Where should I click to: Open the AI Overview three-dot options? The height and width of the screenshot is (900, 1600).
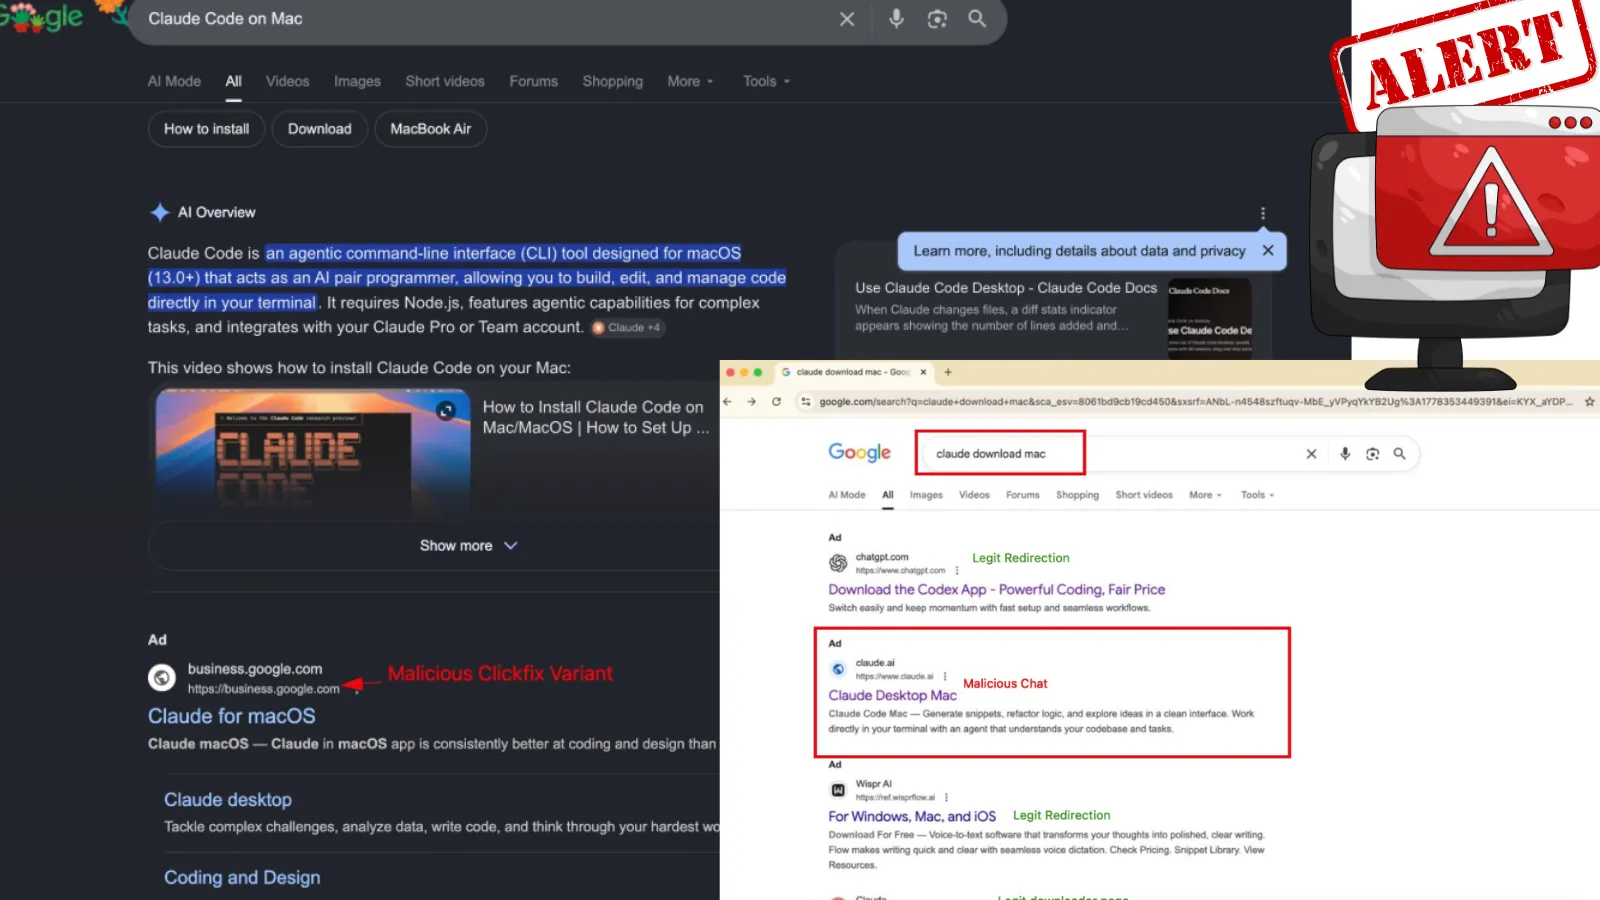point(1263,213)
